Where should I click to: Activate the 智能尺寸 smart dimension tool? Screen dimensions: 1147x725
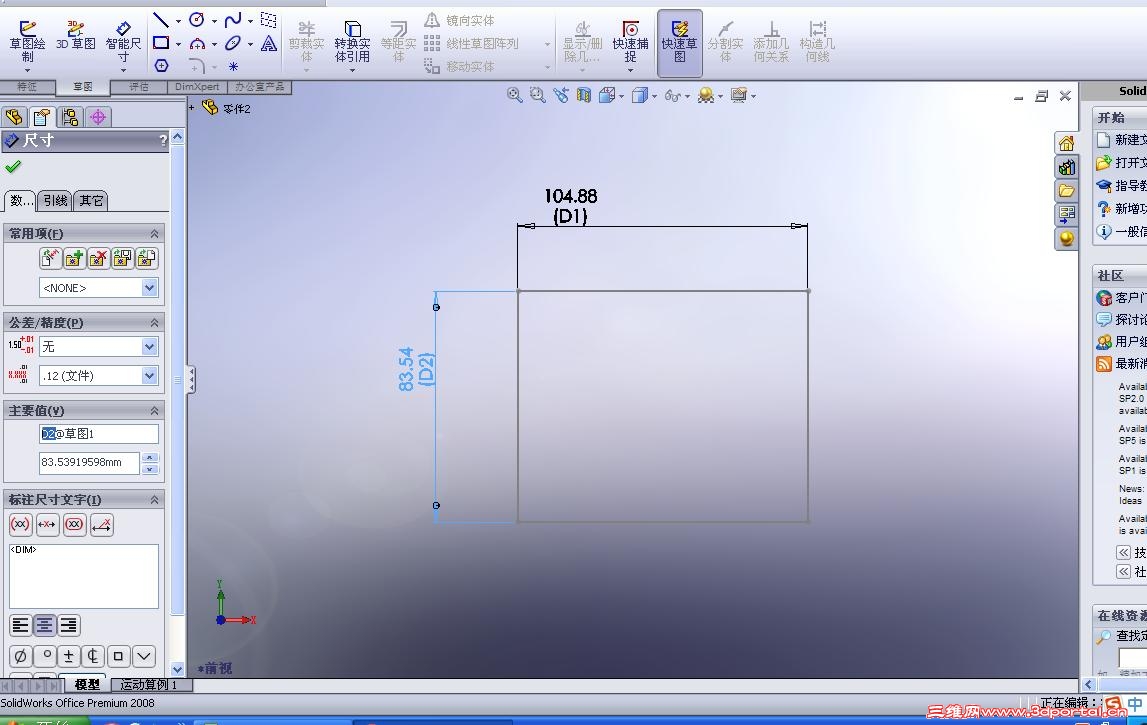click(x=123, y=42)
